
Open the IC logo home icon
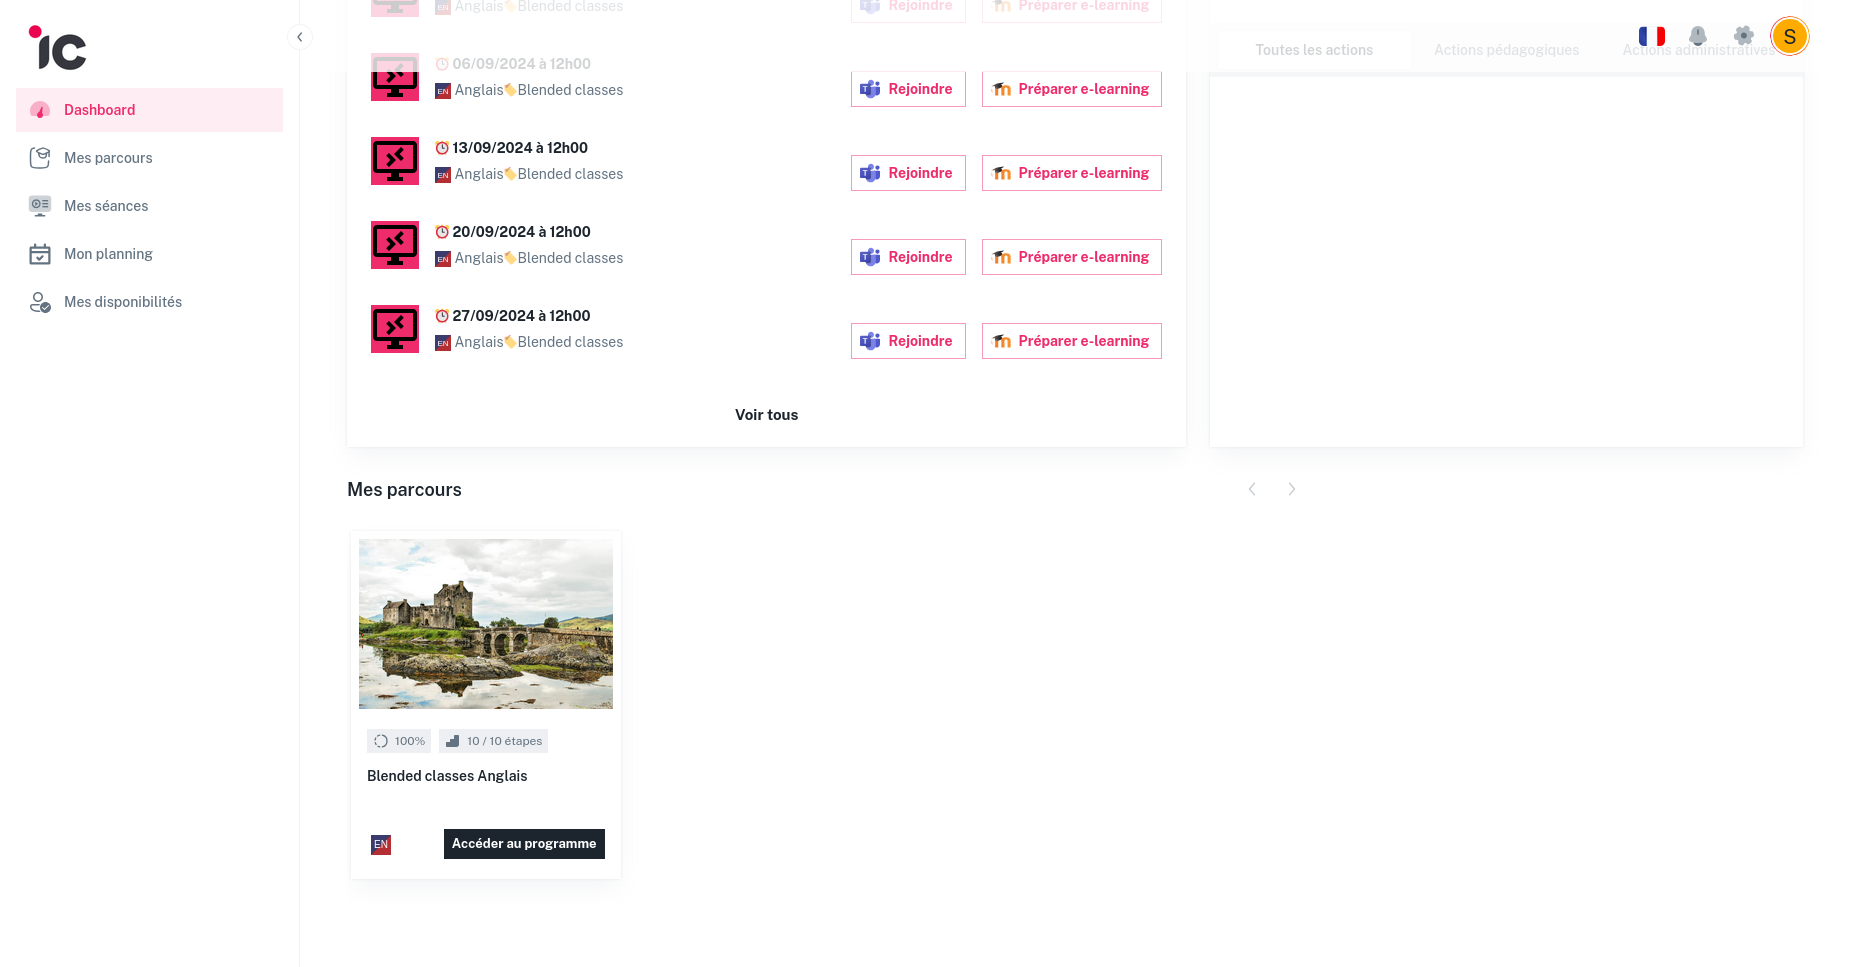coord(57,48)
